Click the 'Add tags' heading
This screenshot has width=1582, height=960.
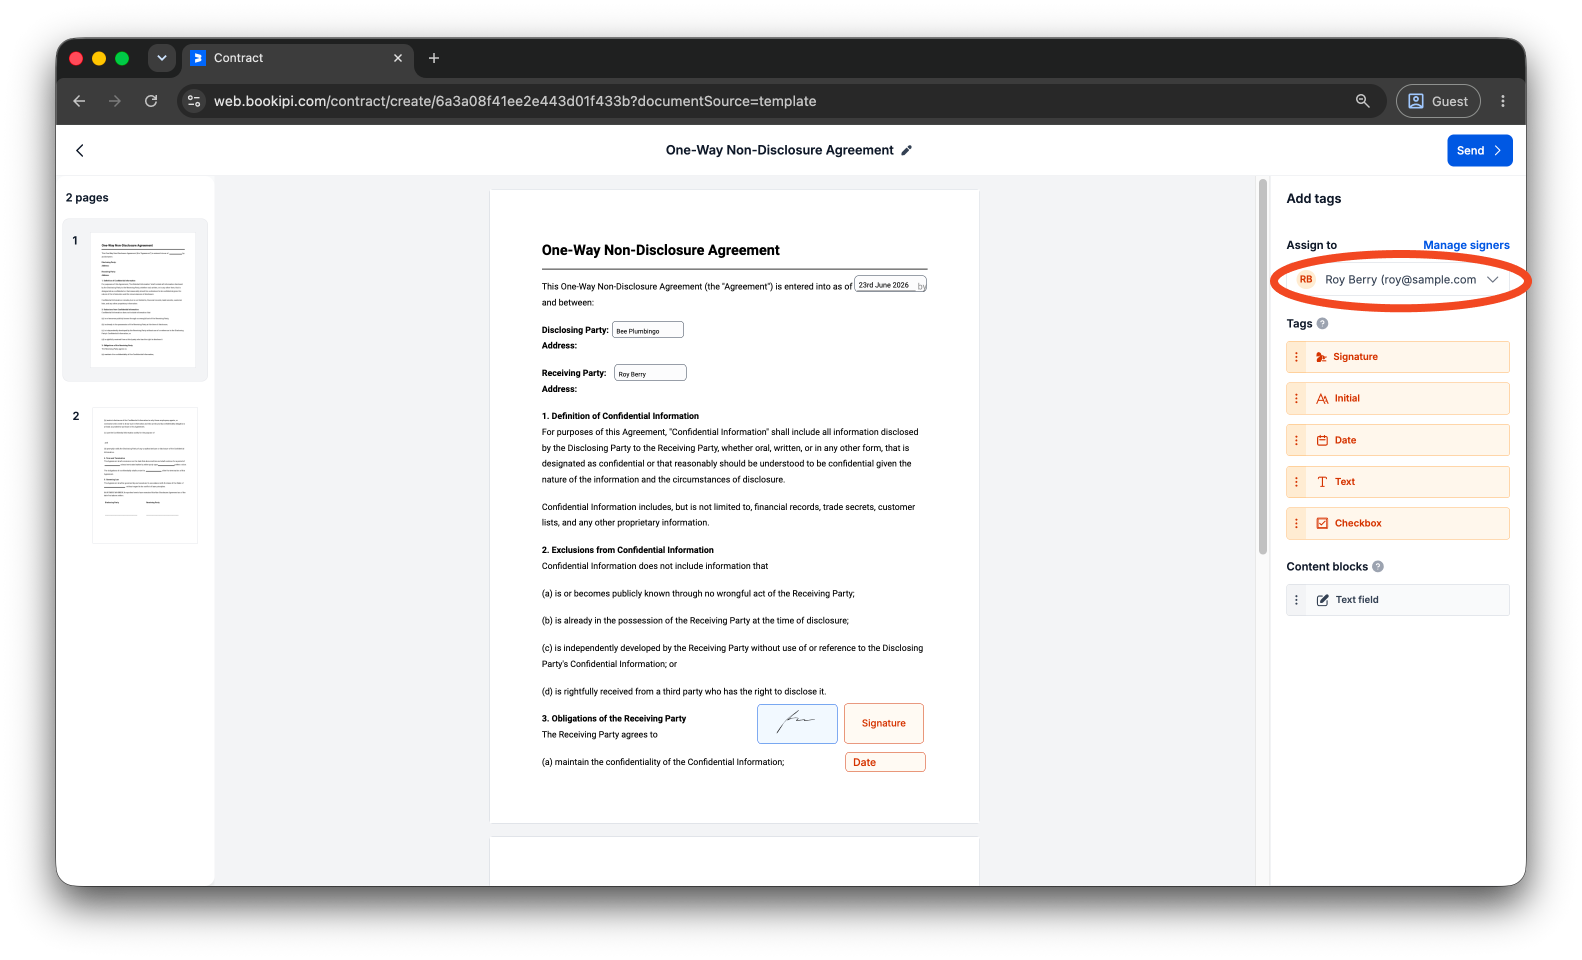pos(1314,199)
